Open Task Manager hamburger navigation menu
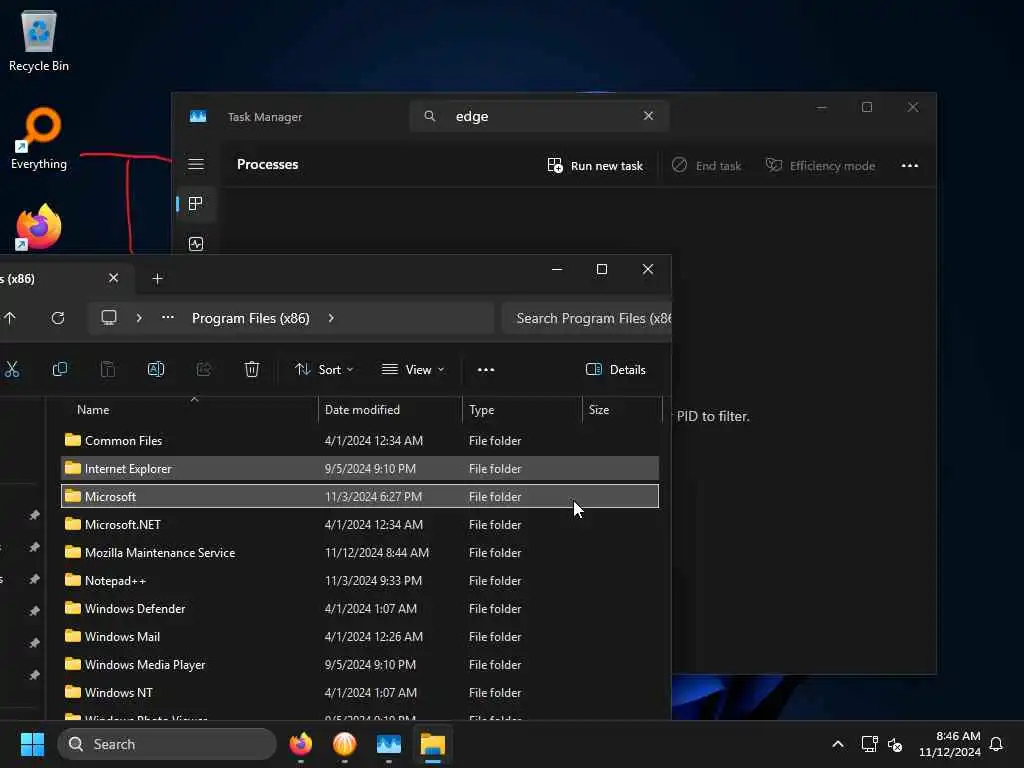The height and width of the screenshot is (768, 1024). (196, 164)
